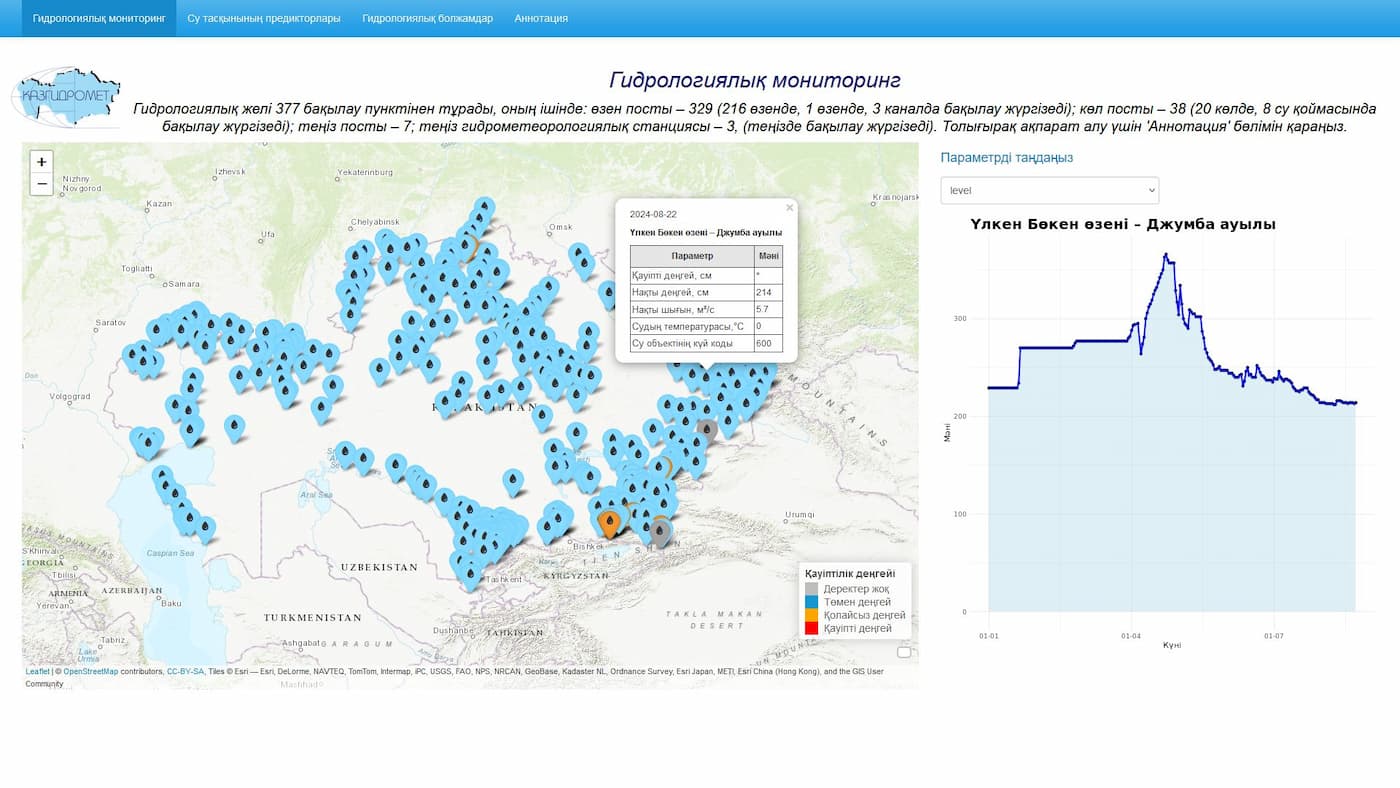Click the grey Деректер жоқ legend swatch
This screenshot has width=1400, height=788.
click(x=811, y=589)
